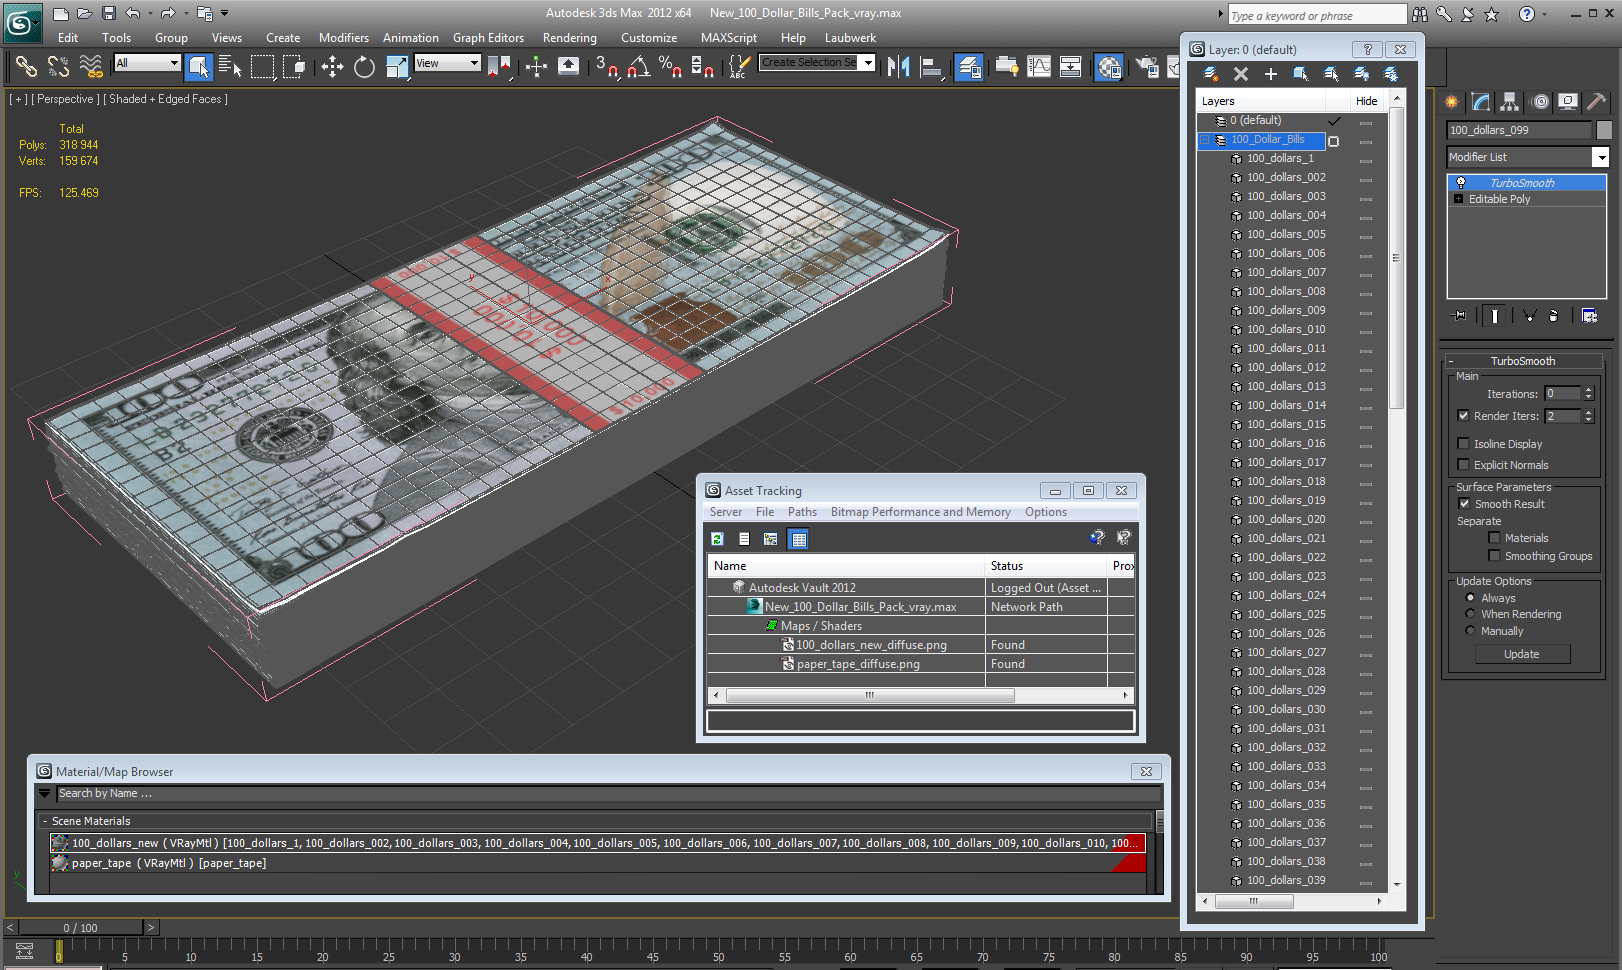1622x970 pixels.
Task: Click the Unlink Selection tool
Action: click(x=58, y=67)
